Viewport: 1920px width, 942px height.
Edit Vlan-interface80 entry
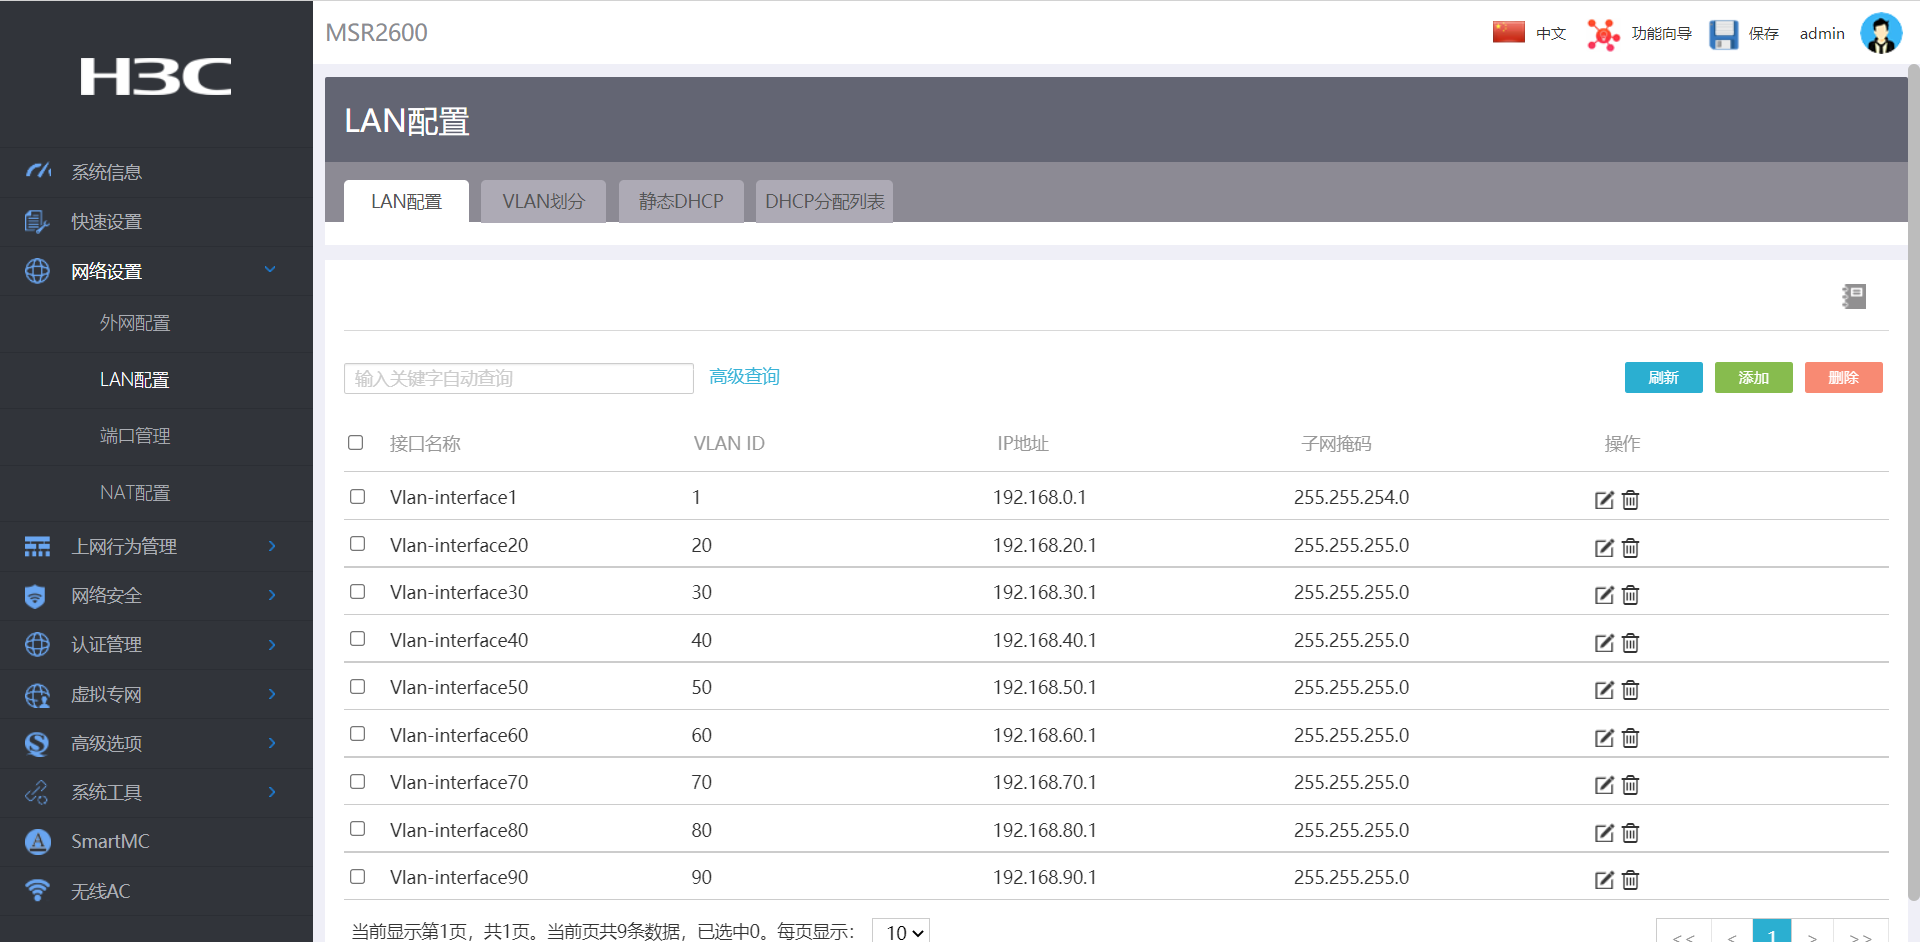pyautogui.click(x=1604, y=833)
